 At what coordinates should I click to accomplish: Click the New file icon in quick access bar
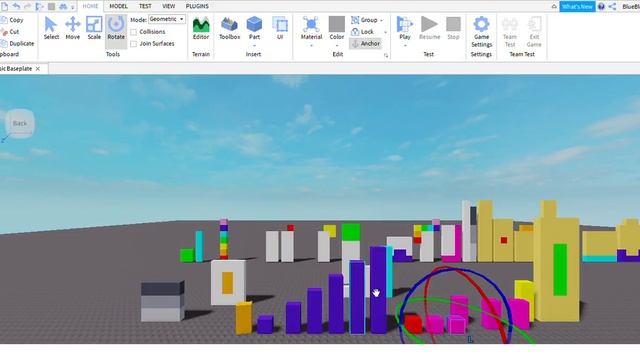tap(4, 7)
